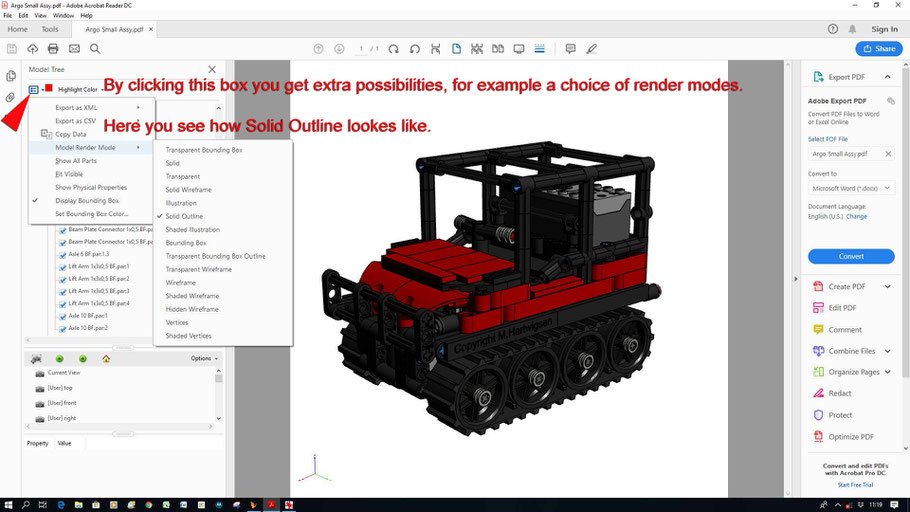Click the page number input field
The height and width of the screenshot is (512, 910).
coord(361,49)
